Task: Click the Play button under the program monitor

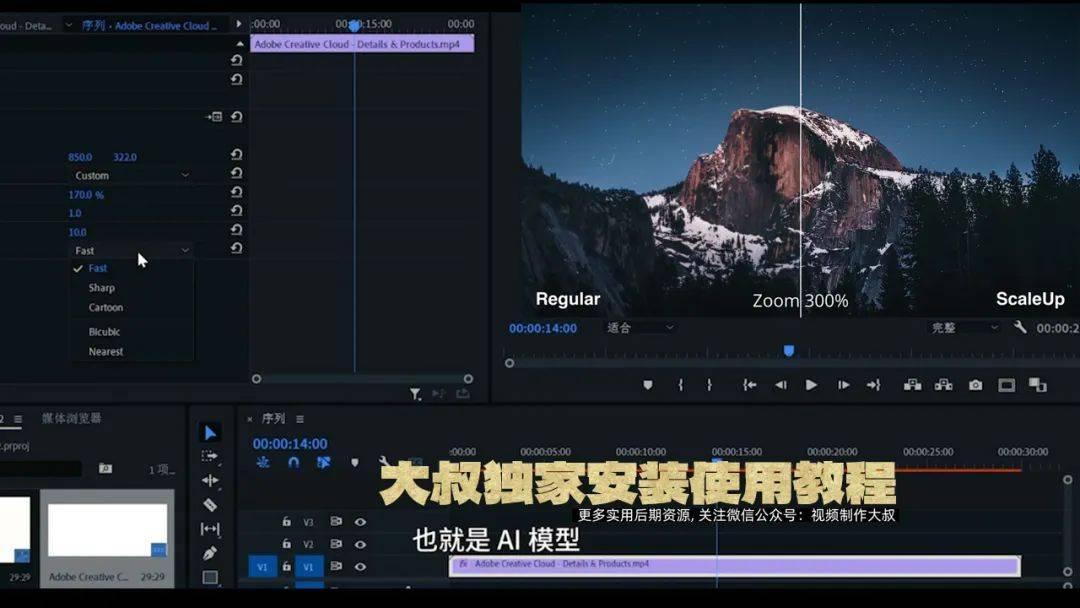Action: [811, 385]
